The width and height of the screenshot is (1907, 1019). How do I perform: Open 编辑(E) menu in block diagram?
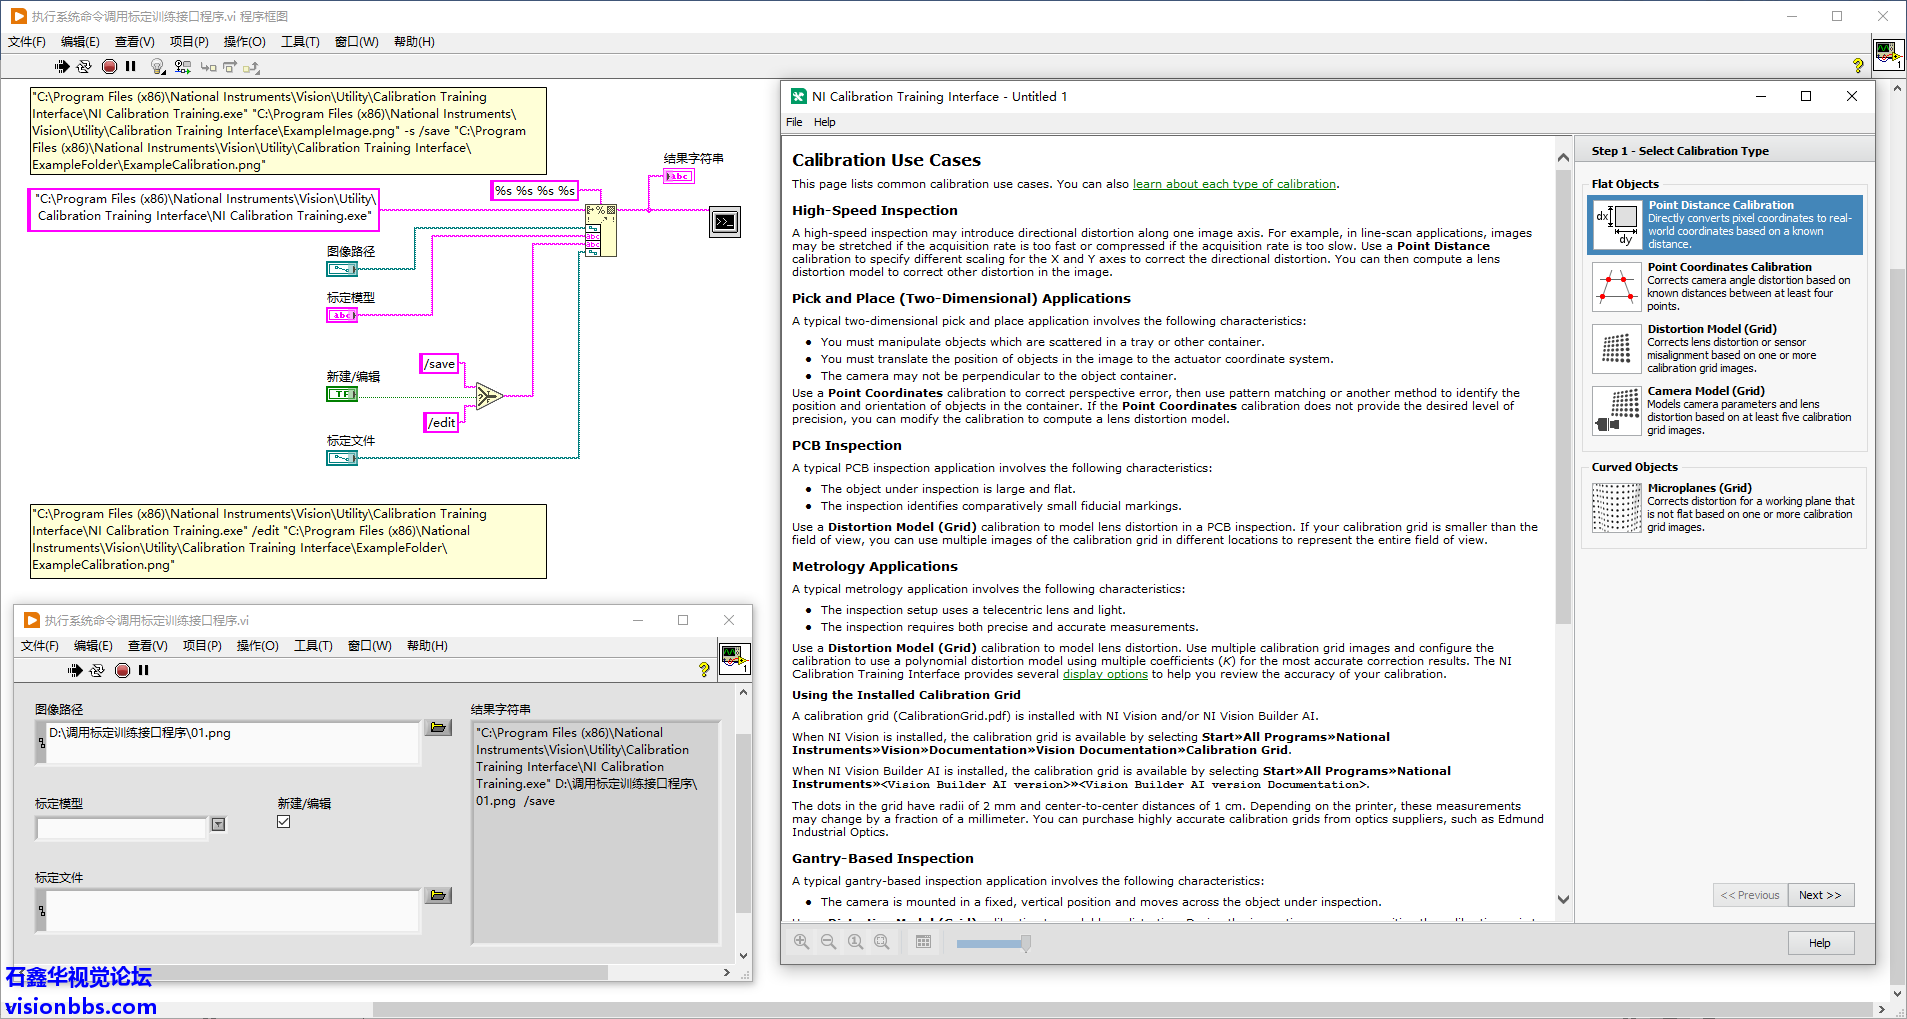pos(80,42)
